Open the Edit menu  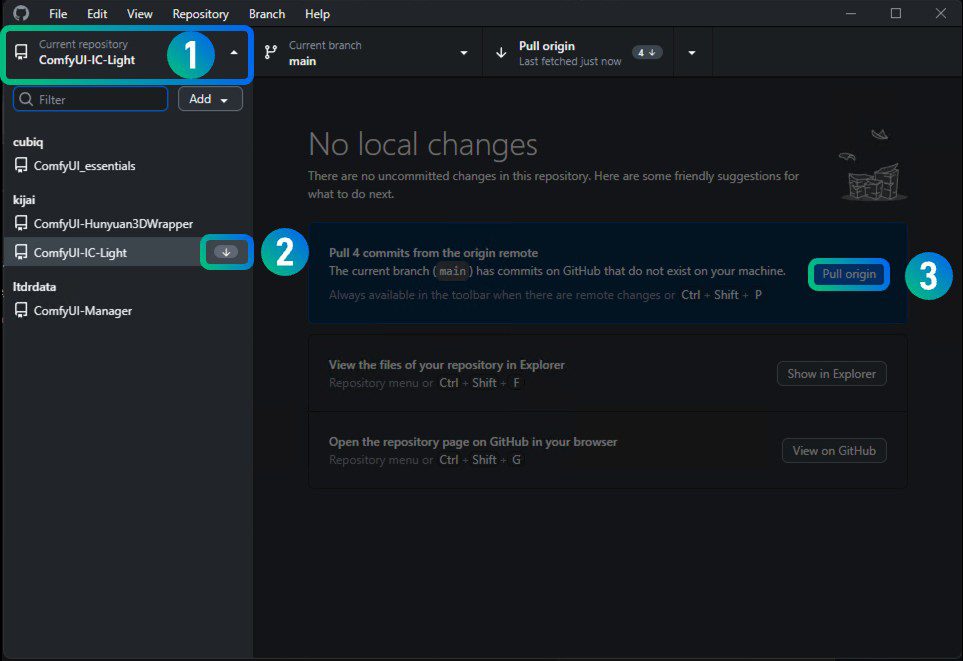97,14
